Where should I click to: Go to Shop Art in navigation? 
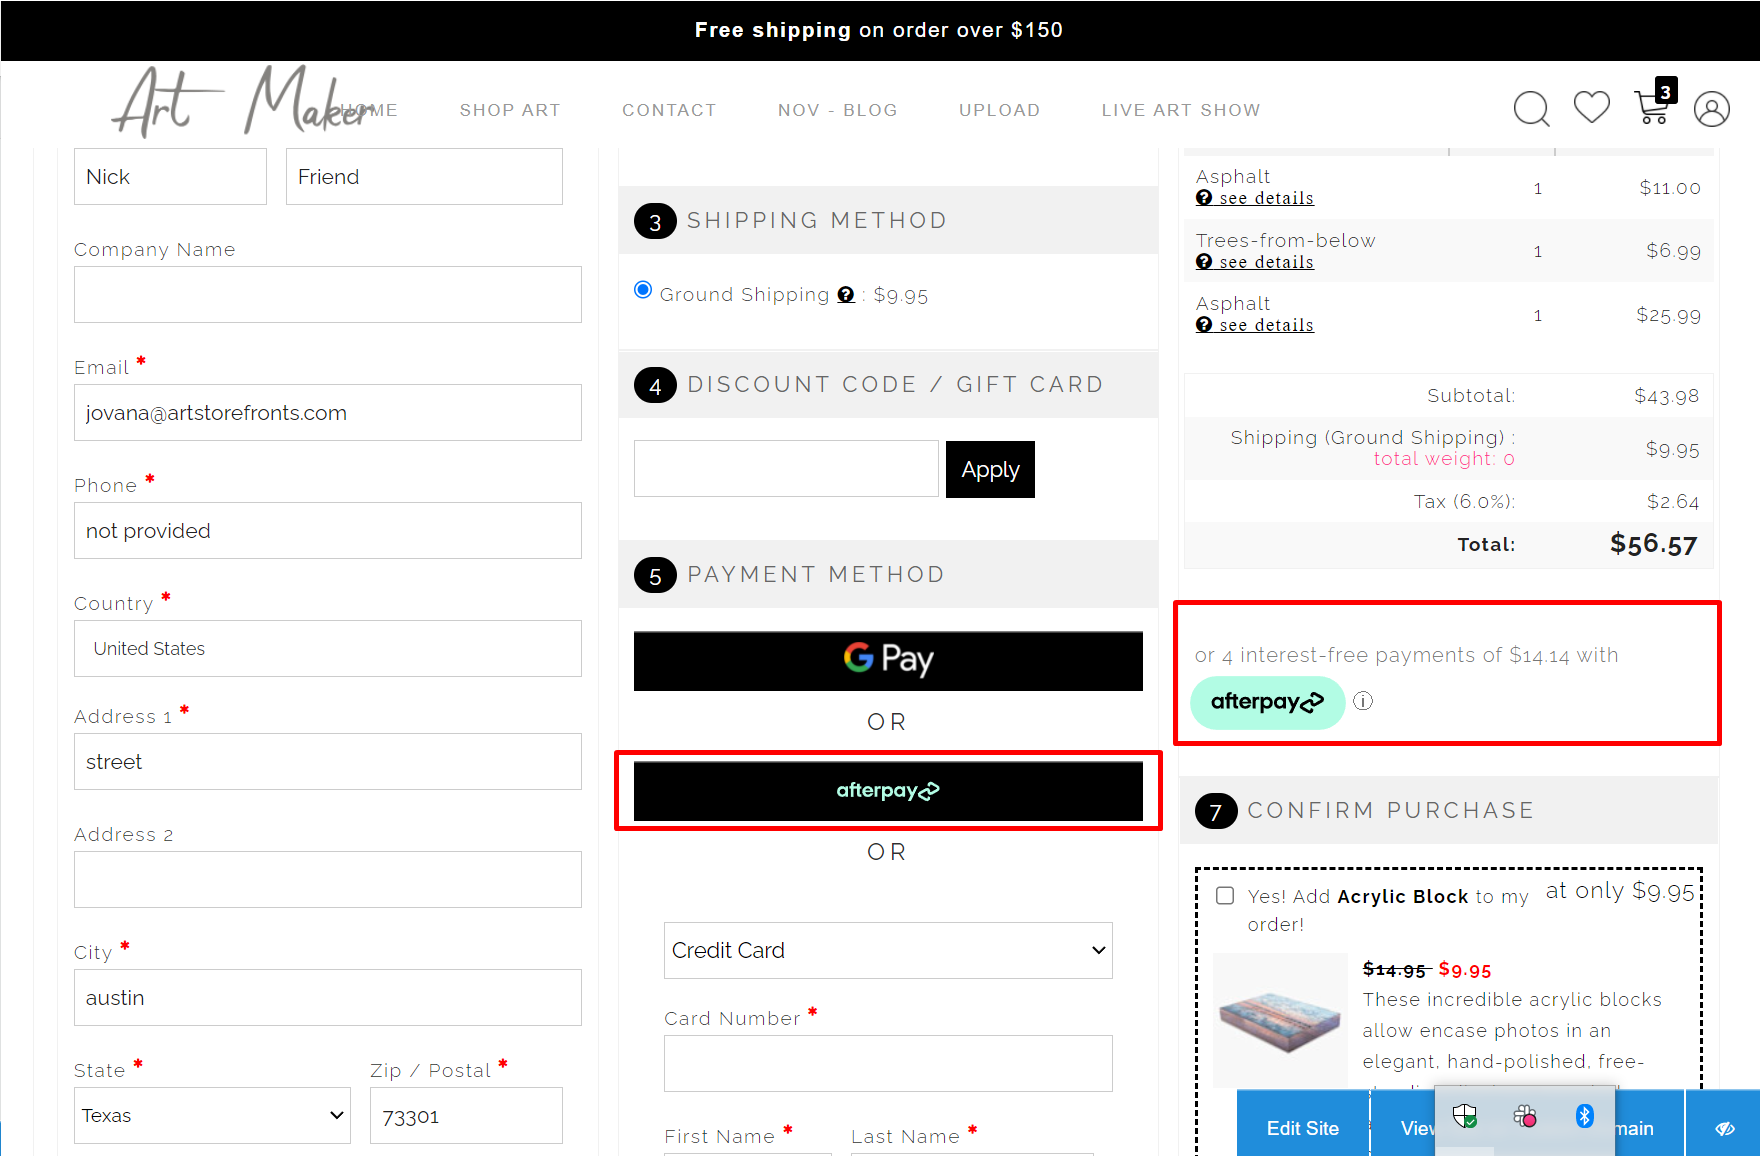click(510, 110)
